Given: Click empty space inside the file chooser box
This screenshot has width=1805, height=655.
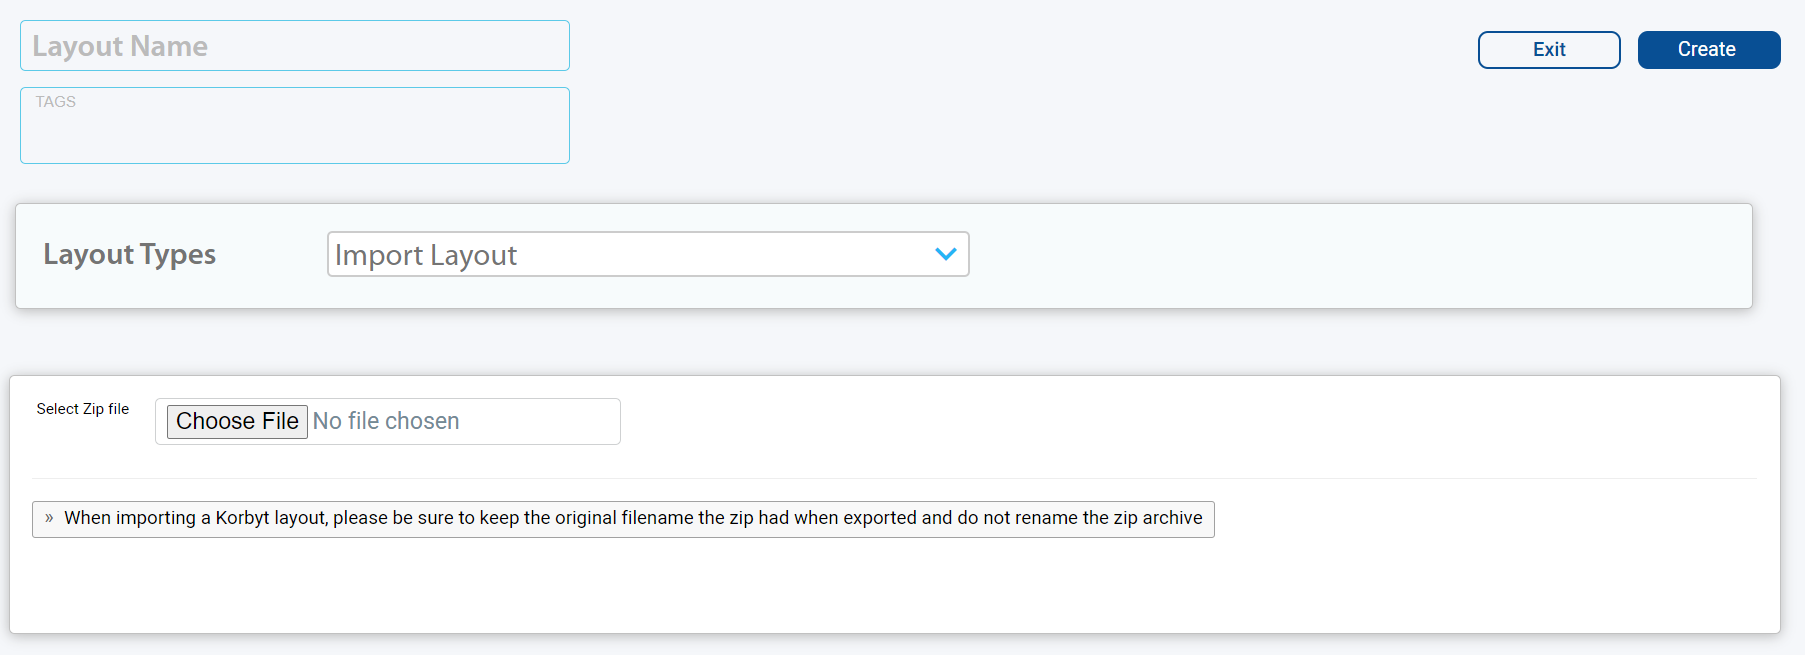Looking at the screenshot, I should tap(540, 421).
